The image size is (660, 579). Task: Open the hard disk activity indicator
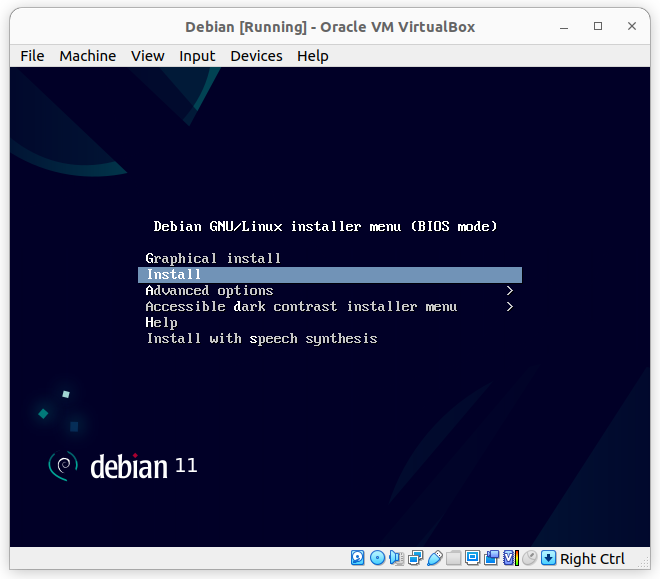coord(357,558)
